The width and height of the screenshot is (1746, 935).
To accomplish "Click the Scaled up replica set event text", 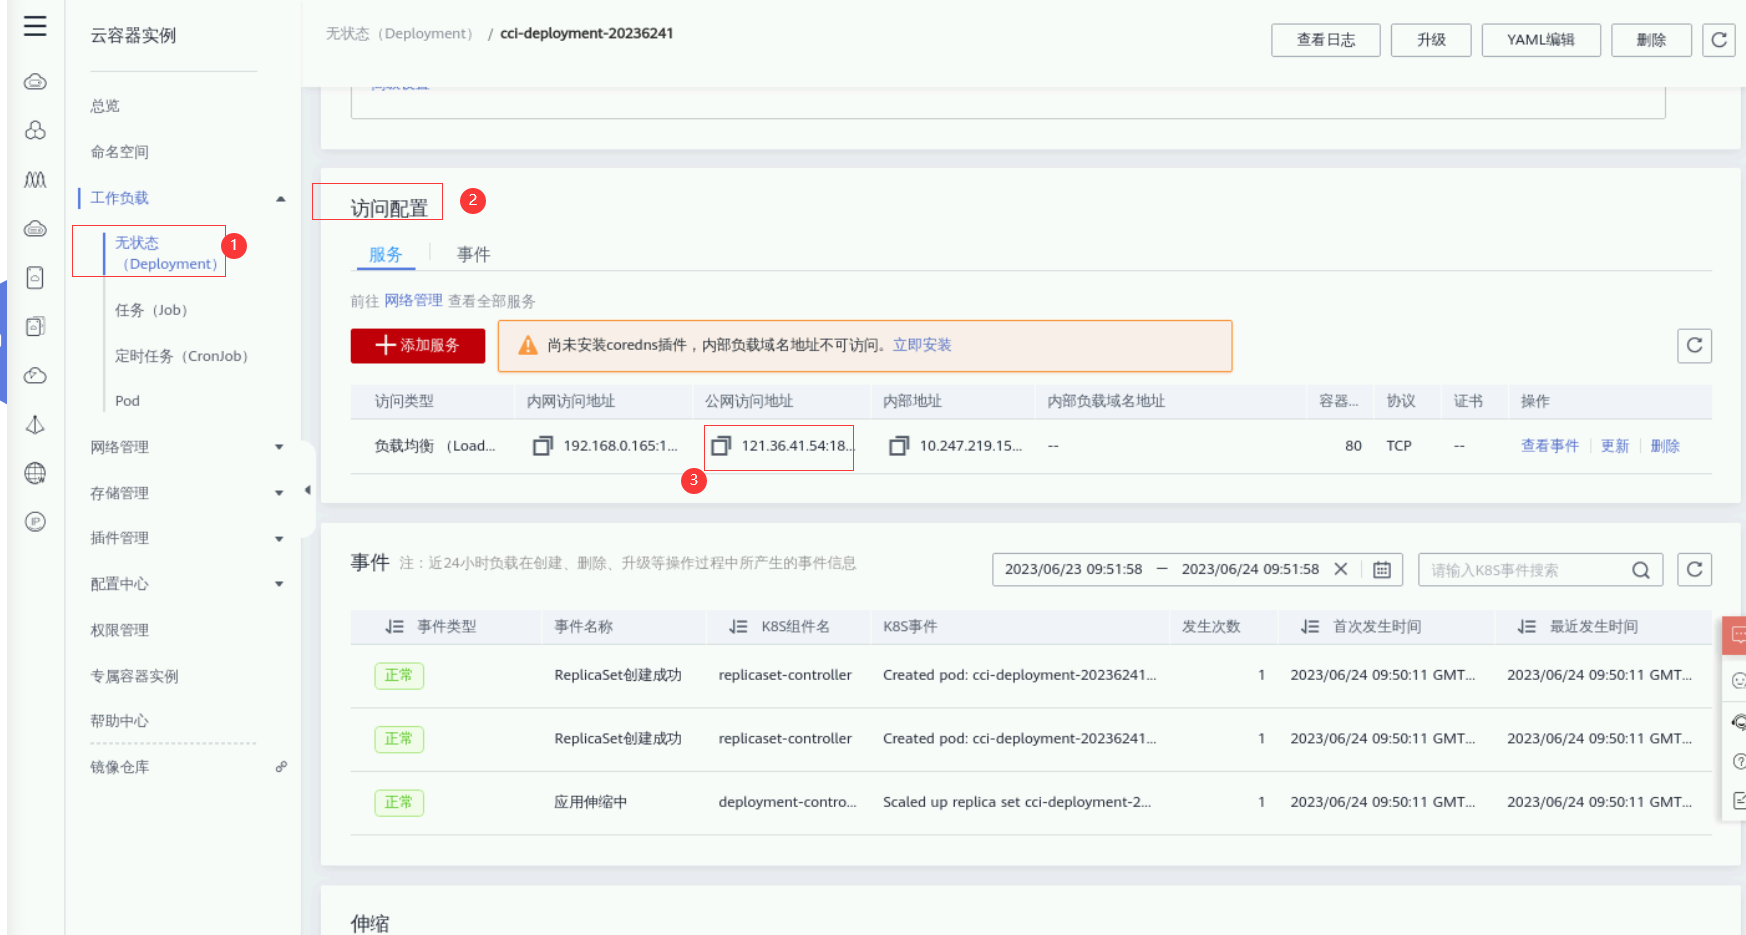I will (x=1017, y=802).
